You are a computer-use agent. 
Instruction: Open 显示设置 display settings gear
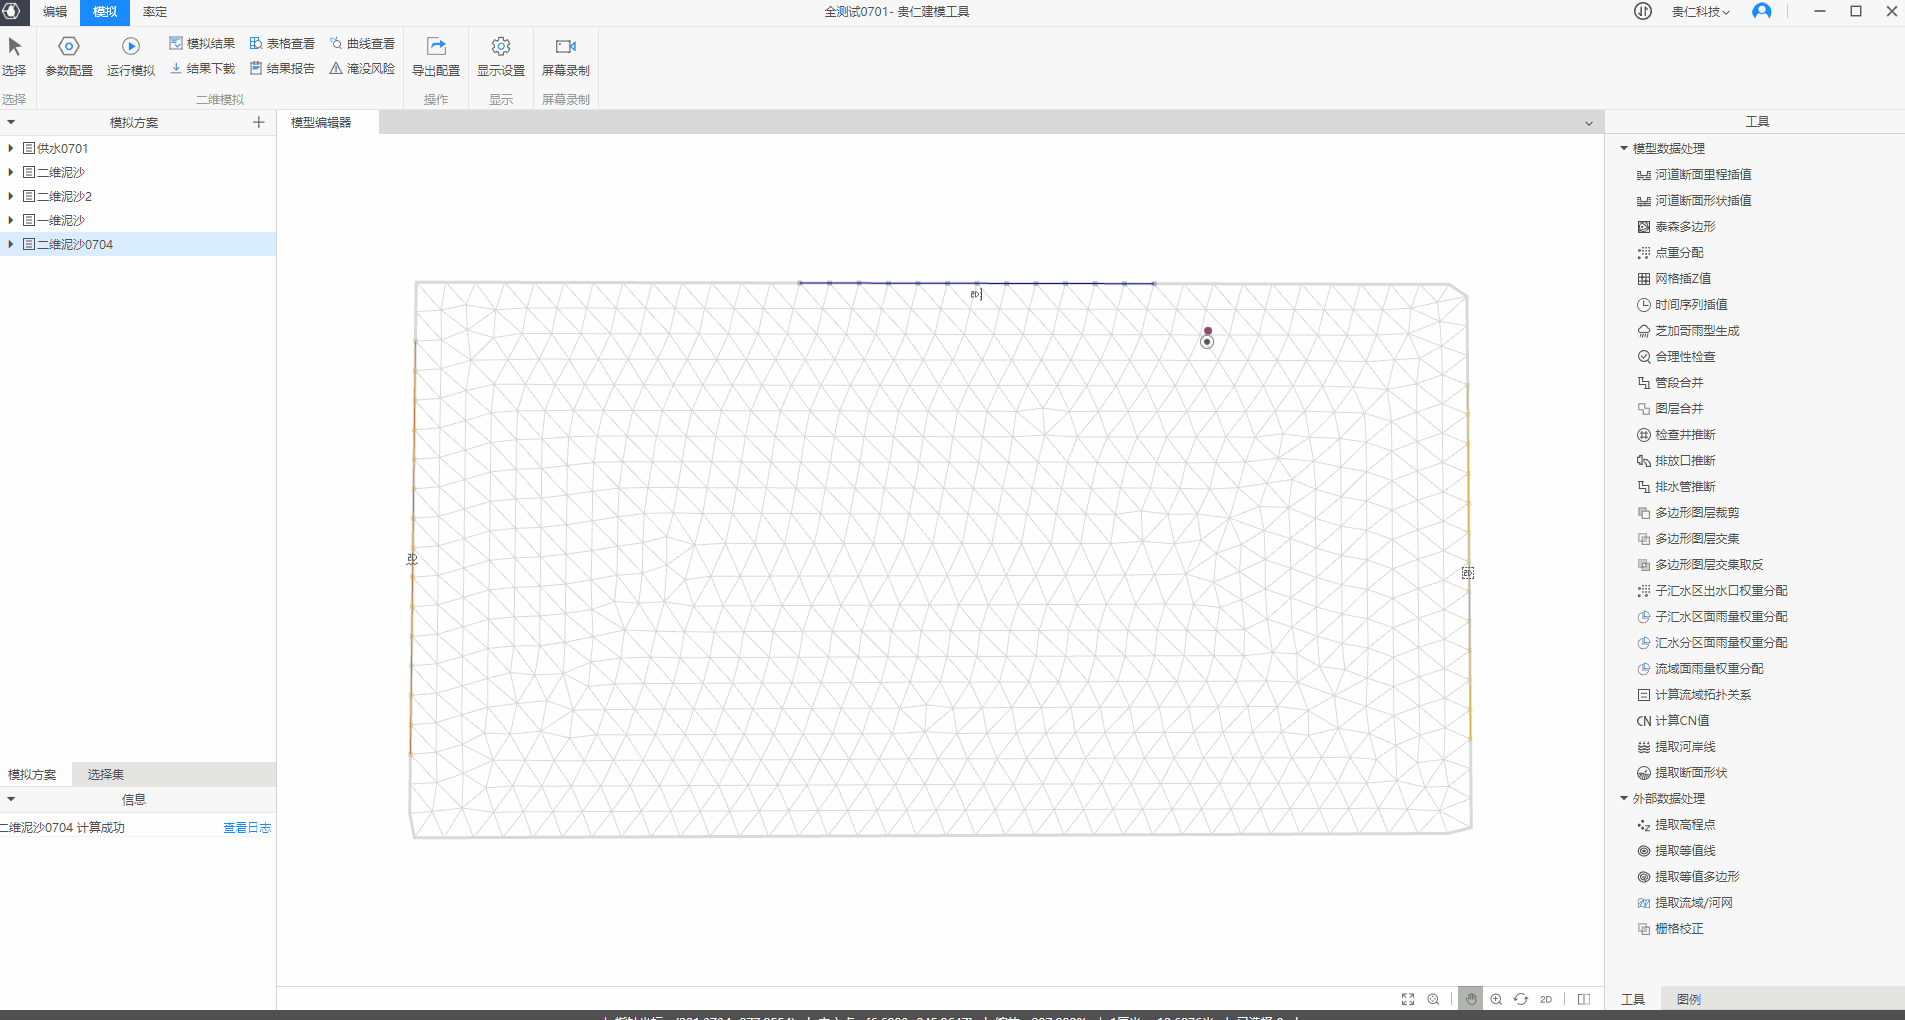(x=501, y=47)
